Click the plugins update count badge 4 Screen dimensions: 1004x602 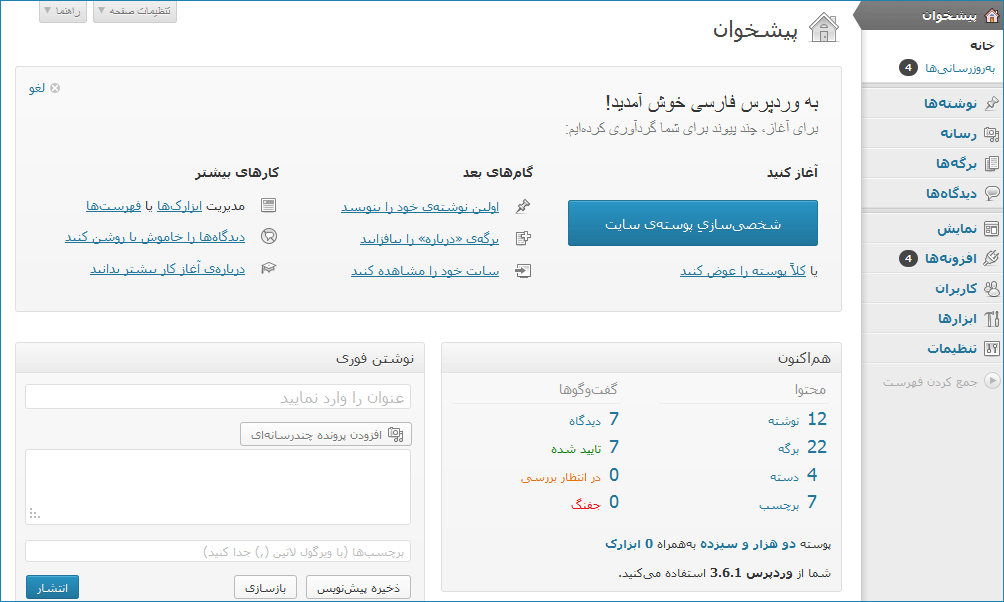pos(908,259)
